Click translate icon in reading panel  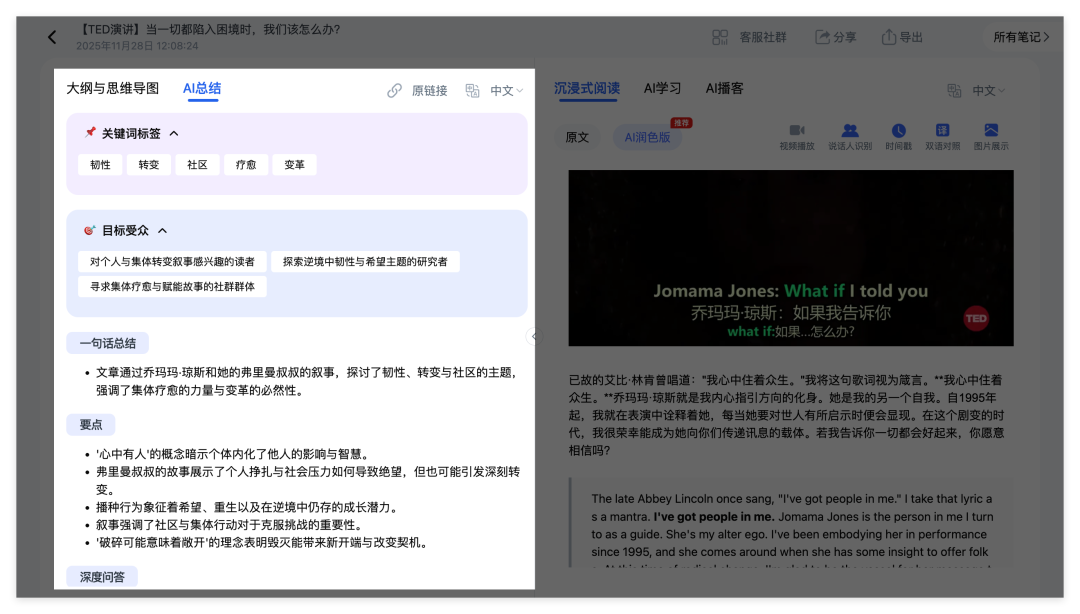point(954,90)
